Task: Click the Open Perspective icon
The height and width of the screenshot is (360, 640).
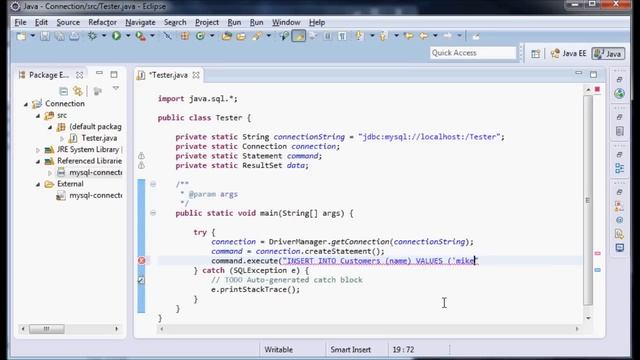Action: coord(536,53)
